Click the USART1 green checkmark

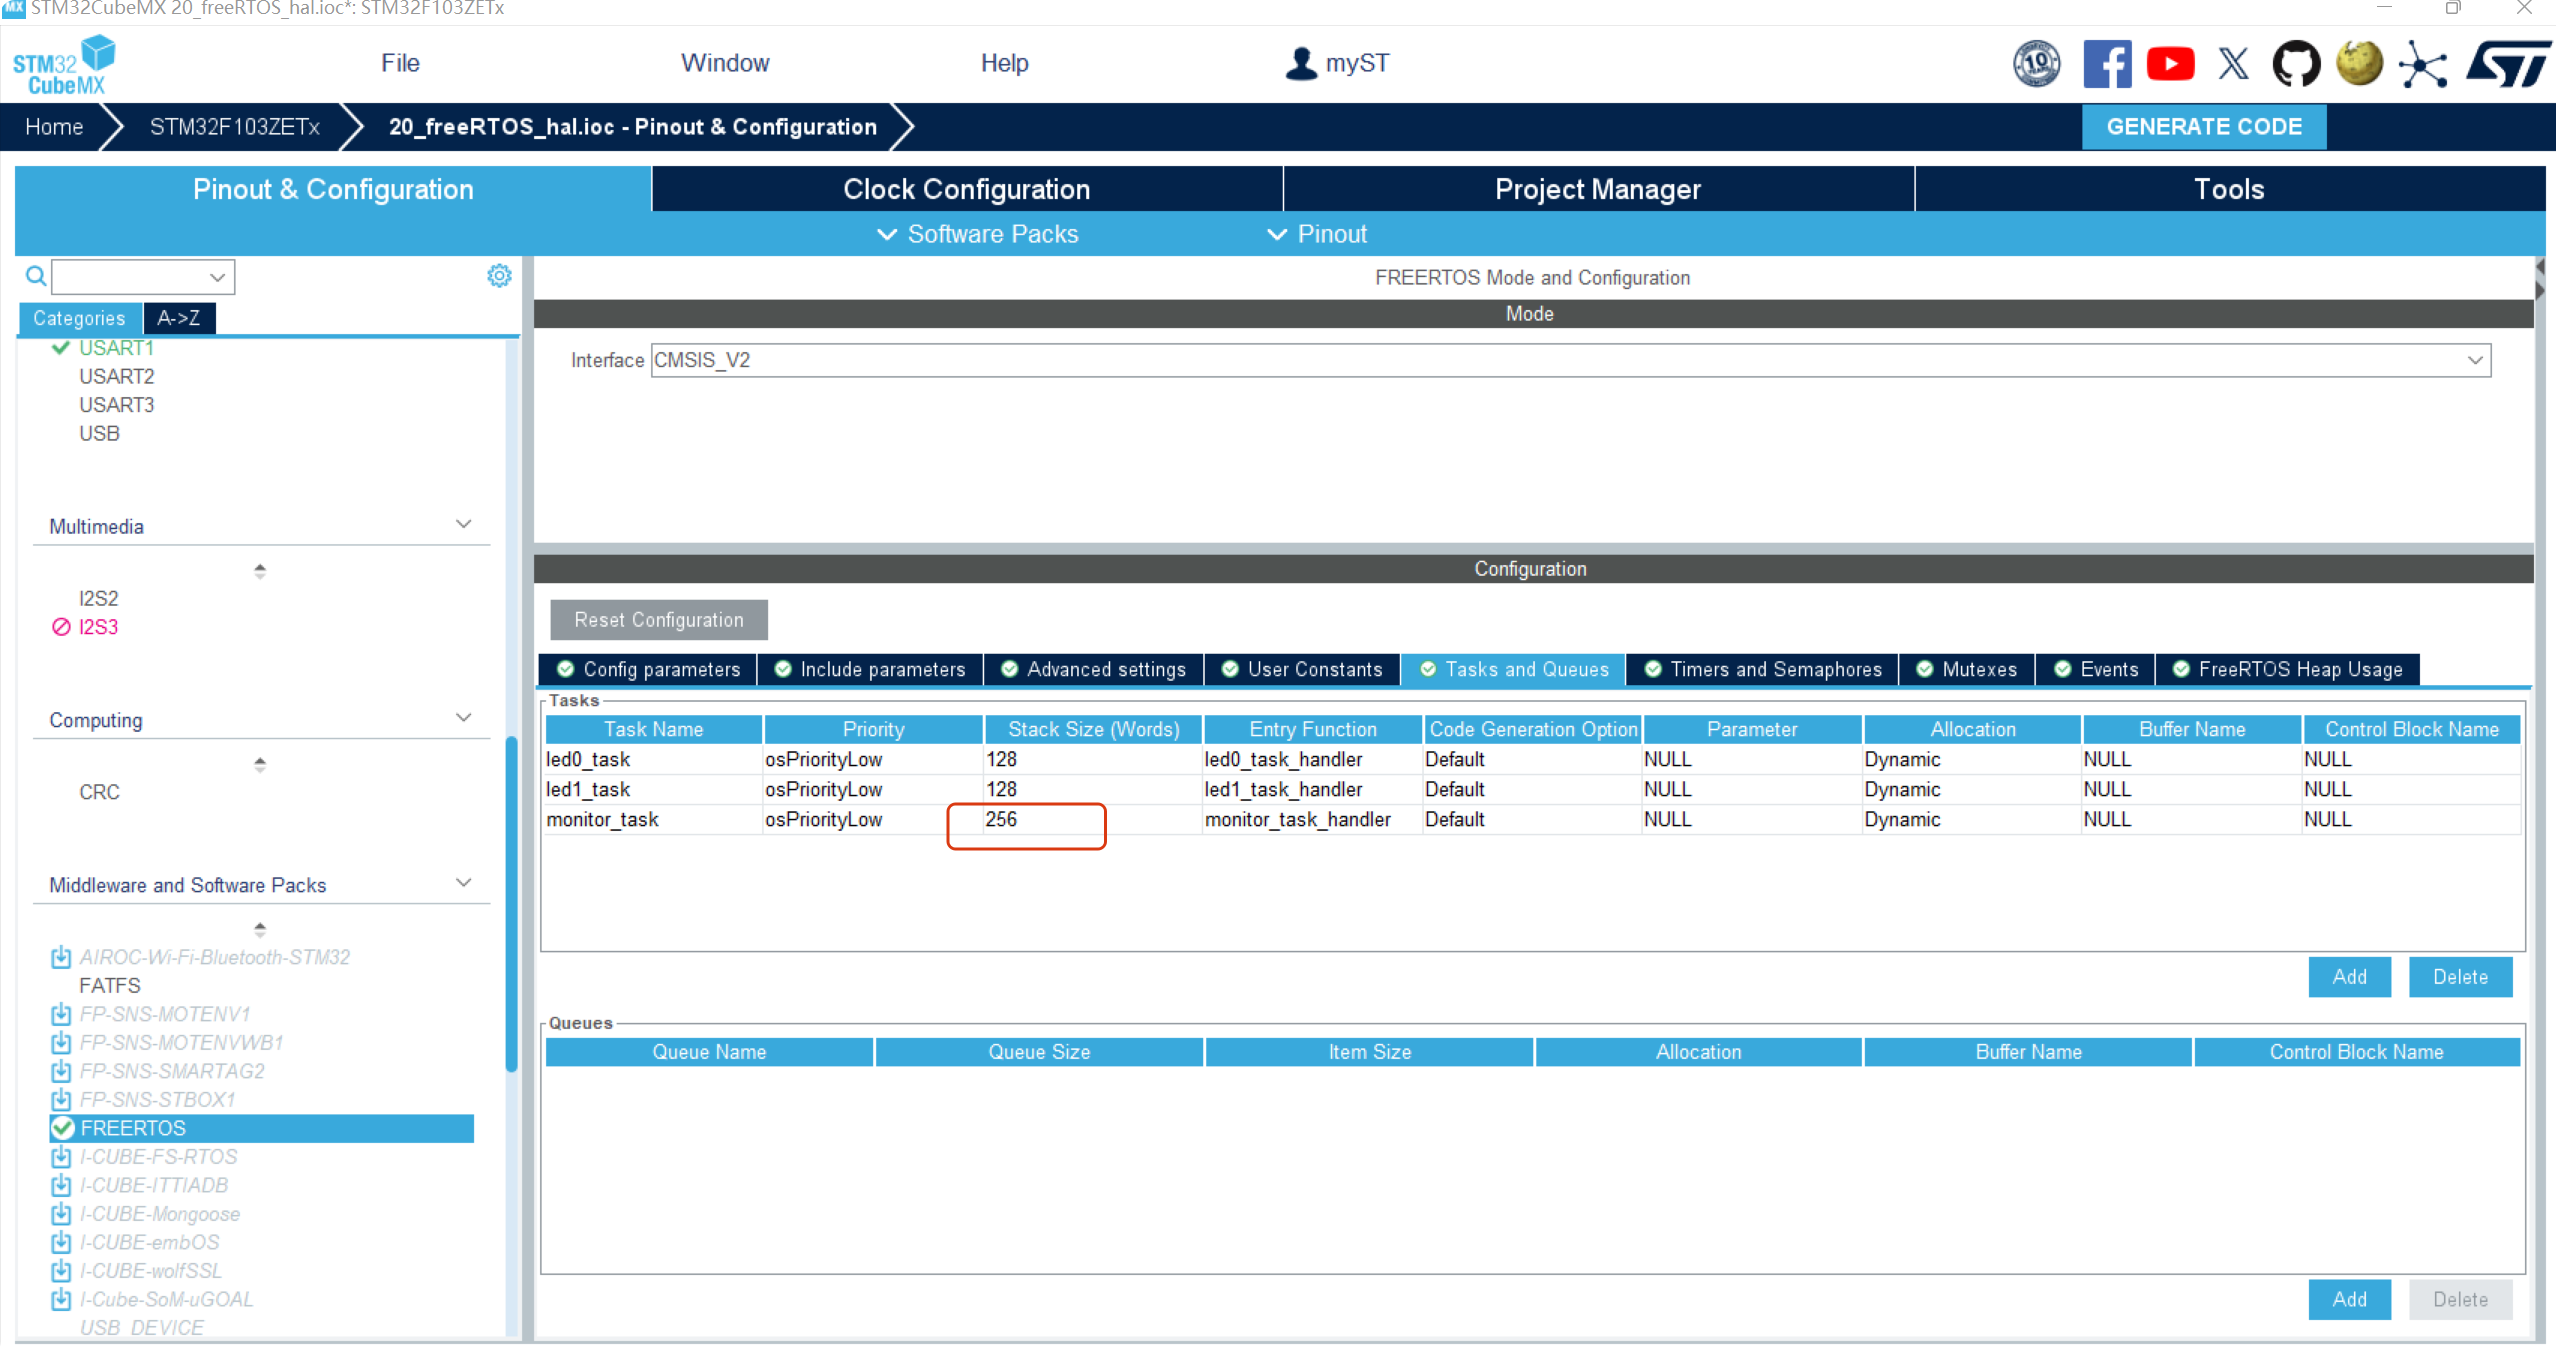(x=61, y=348)
